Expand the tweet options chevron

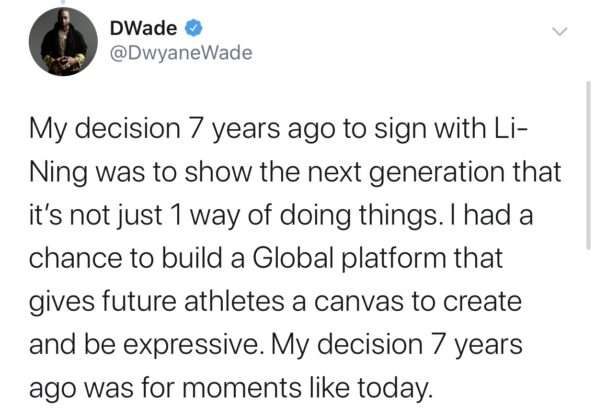559,32
